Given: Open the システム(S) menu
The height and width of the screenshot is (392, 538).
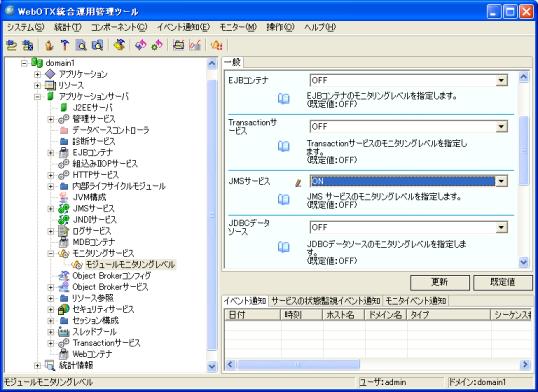Looking at the screenshot, I should coord(26,27).
